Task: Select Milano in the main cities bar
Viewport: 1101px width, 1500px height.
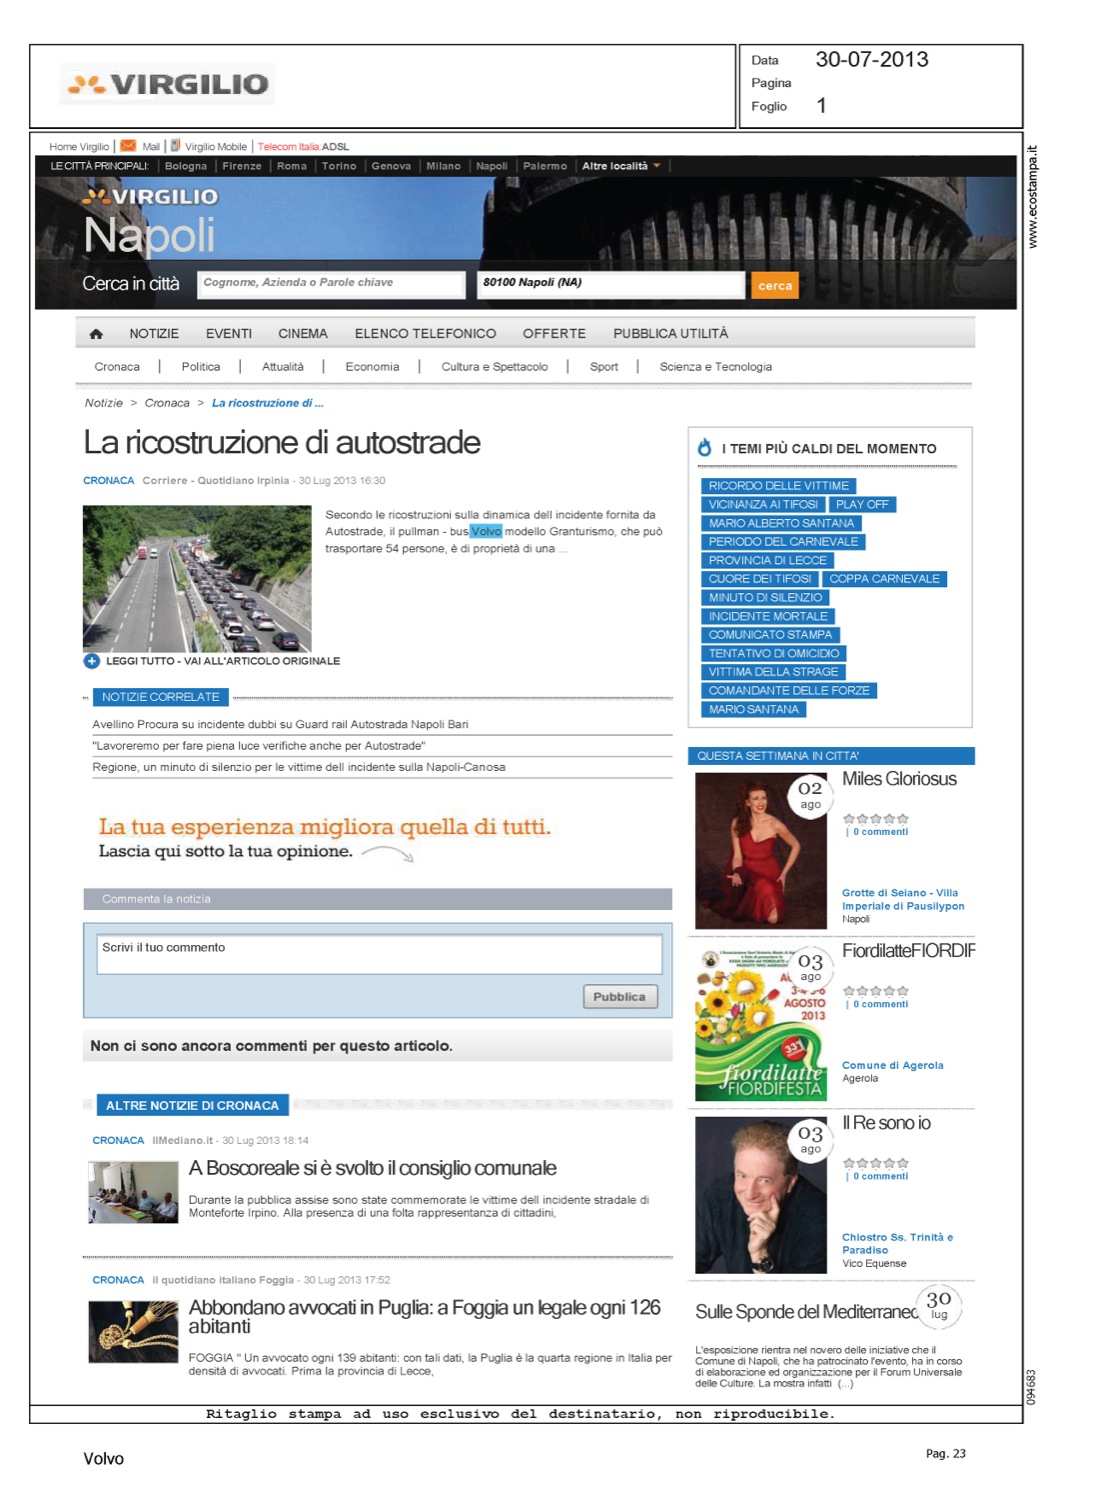Action: tap(443, 166)
